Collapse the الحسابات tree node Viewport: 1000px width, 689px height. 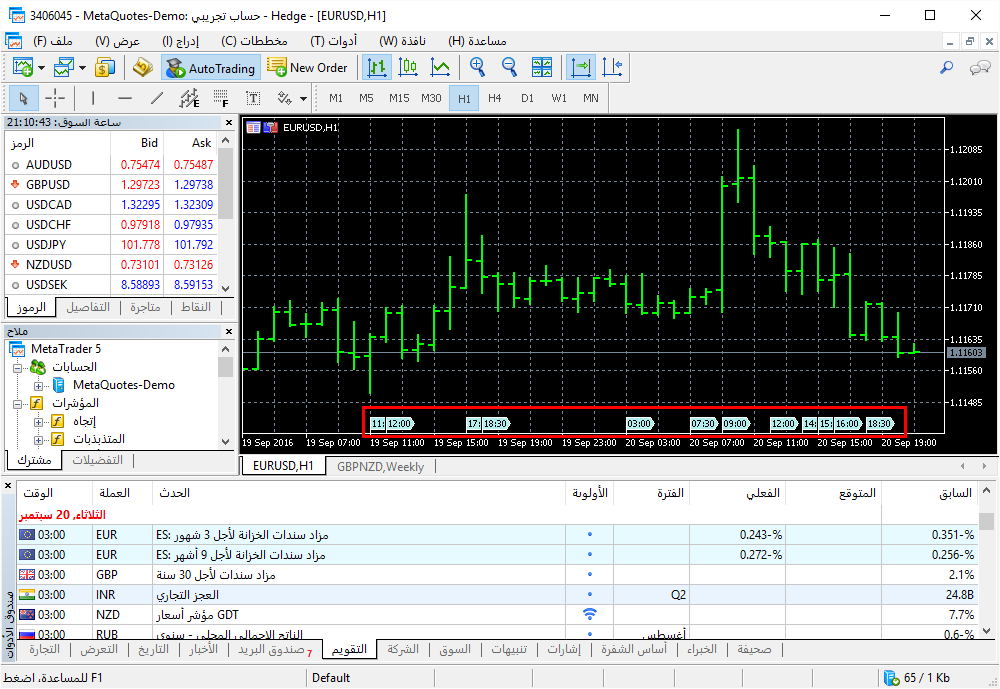17,368
